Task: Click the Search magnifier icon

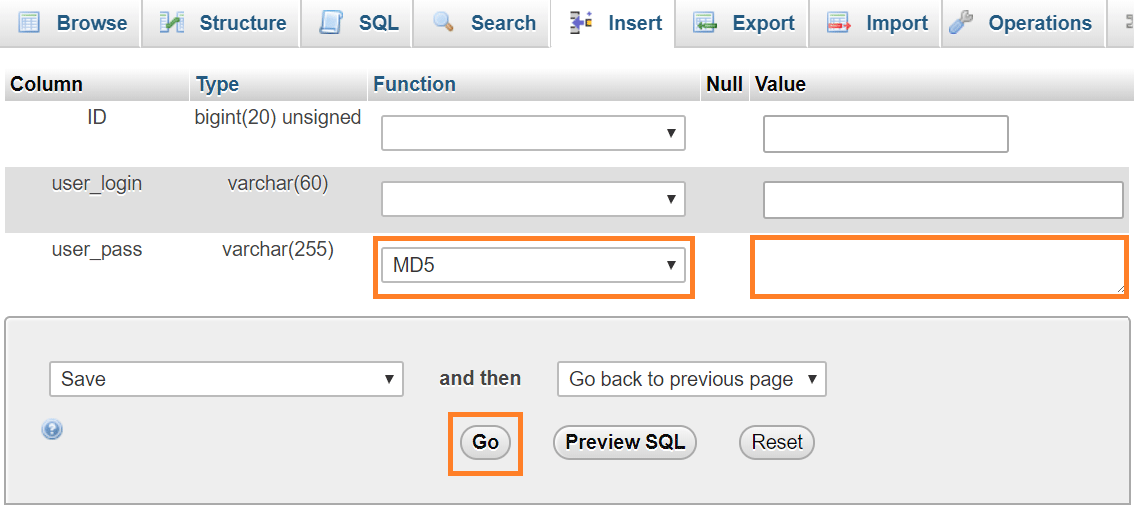Action: pyautogui.click(x=443, y=21)
